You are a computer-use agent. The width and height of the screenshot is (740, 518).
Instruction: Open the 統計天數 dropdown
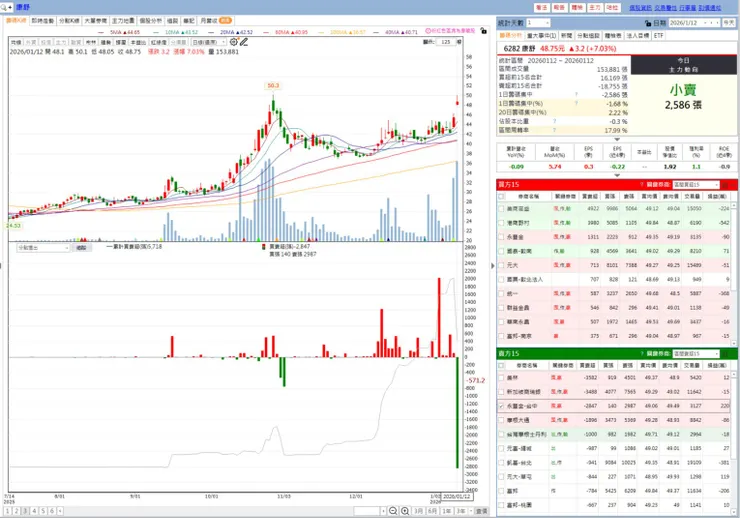[538, 23]
